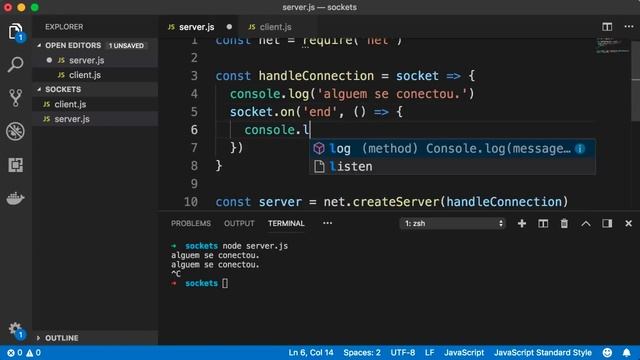Viewport: 640px width, 360px height.
Task: Open Source Control view in activity bar
Action: (16, 98)
